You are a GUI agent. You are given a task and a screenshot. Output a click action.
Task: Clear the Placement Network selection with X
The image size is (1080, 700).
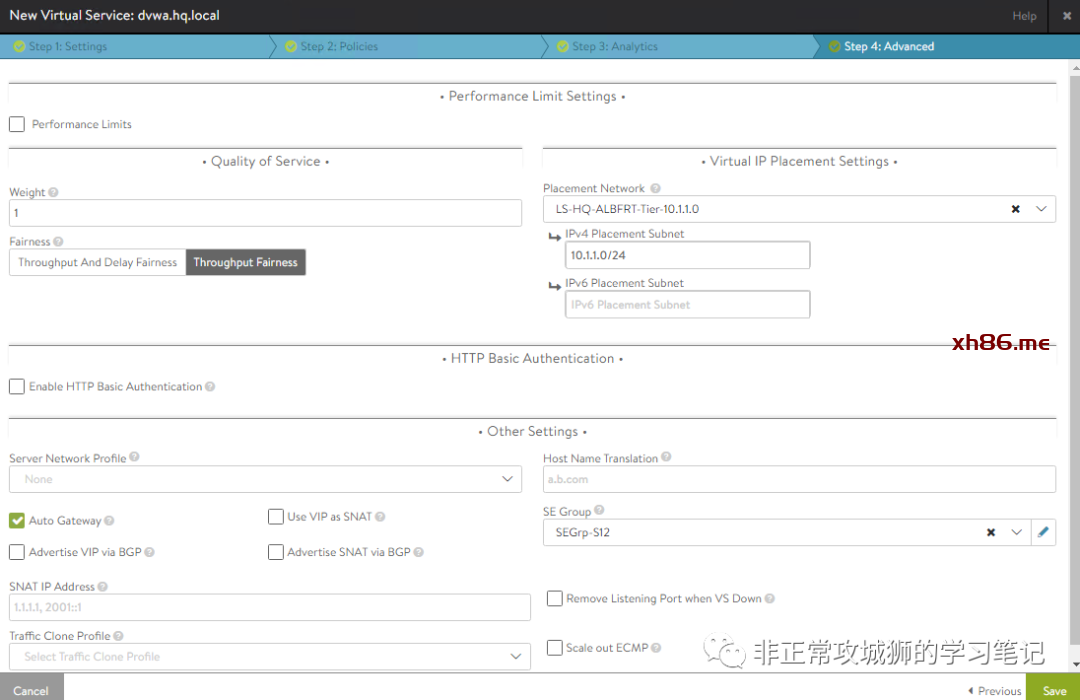(1015, 209)
